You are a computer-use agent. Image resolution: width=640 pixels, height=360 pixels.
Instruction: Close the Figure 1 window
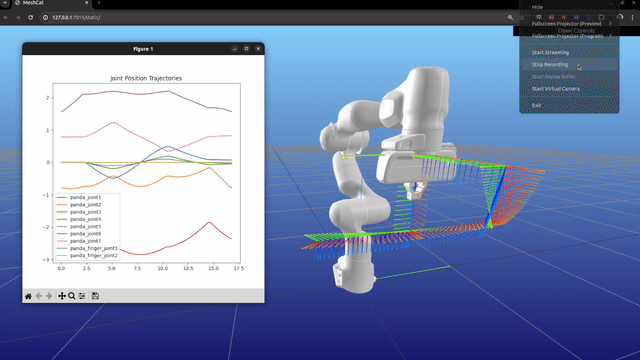[258, 49]
